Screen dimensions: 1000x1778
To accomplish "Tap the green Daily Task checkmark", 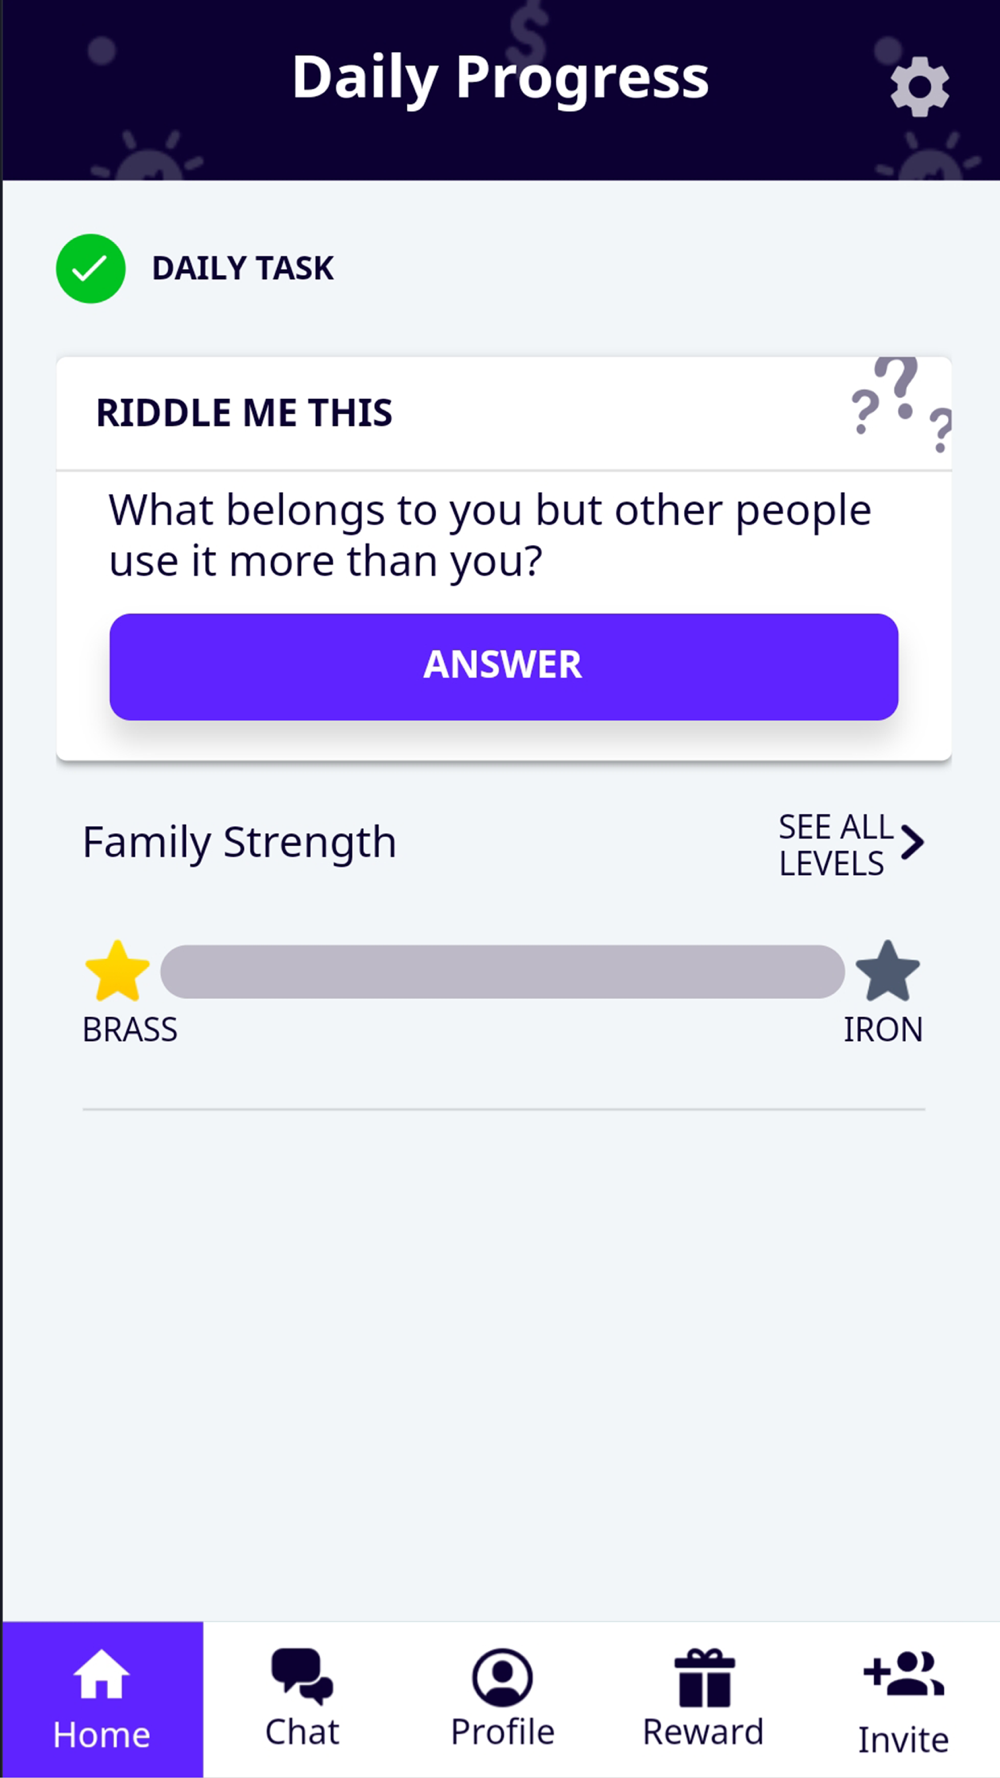I will (91, 268).
